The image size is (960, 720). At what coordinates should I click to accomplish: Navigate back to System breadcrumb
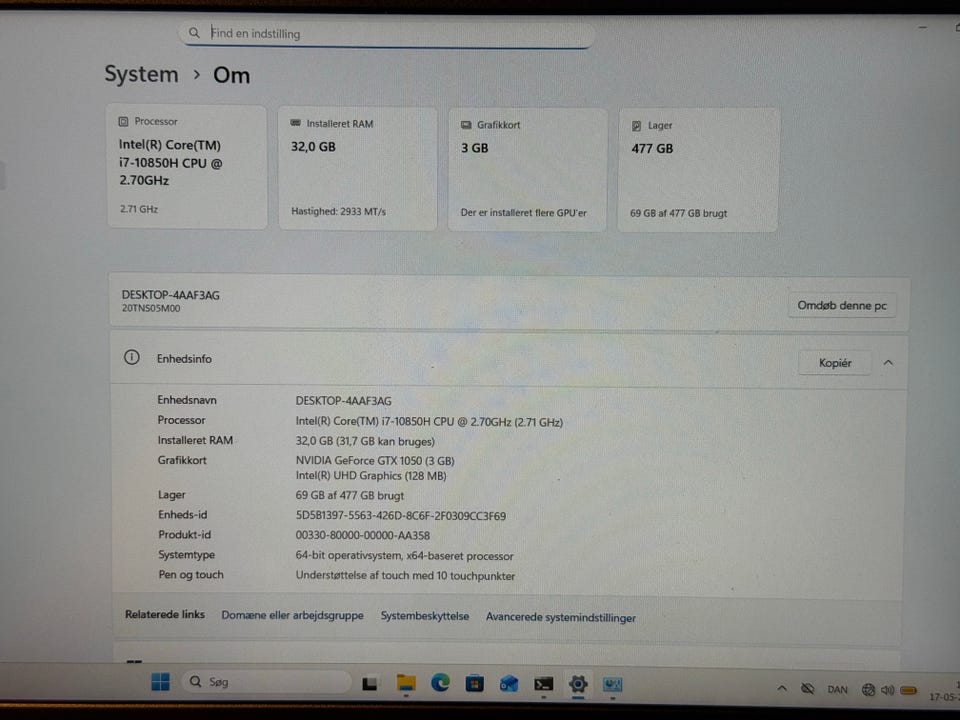(141, 74)
